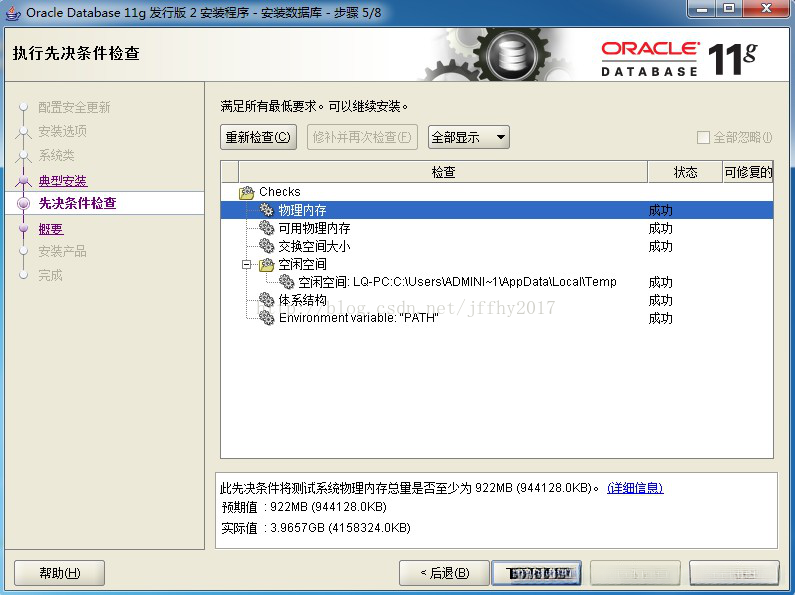This screenshot has width=795, height=595.
Task: Click the 后退(B) button
Action: [444, 573]
